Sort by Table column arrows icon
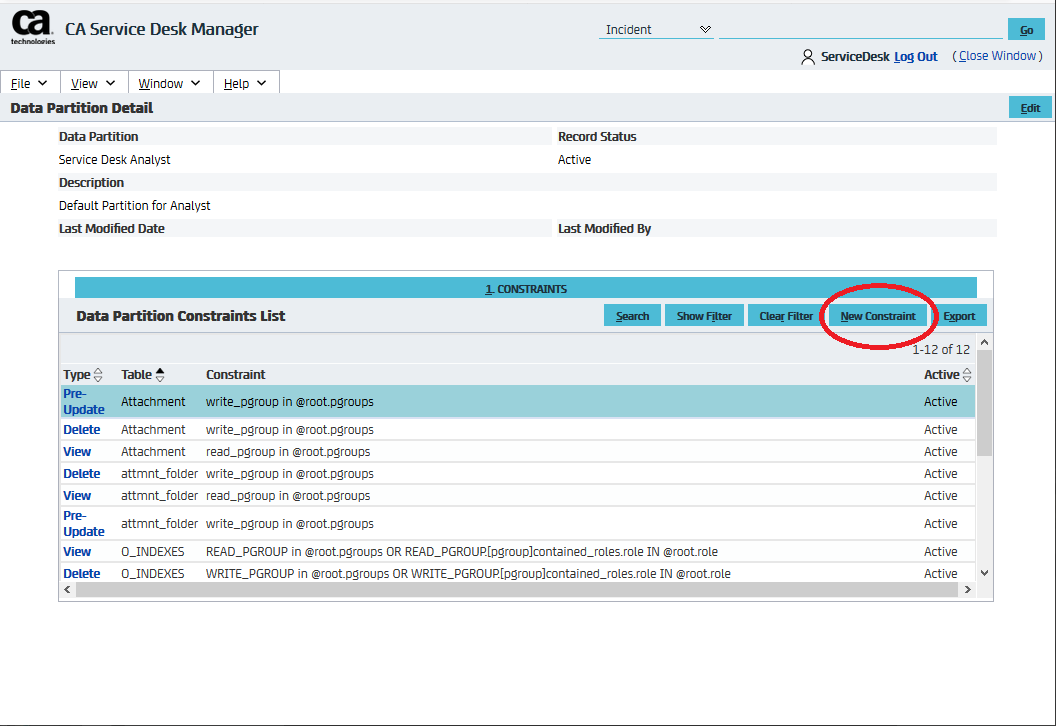Viewport: 1056px width, 726px height. point(160,375)
